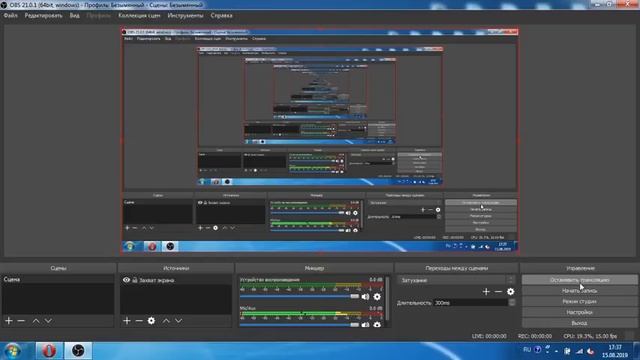Open the Инструменты menu

coord(185,16)
